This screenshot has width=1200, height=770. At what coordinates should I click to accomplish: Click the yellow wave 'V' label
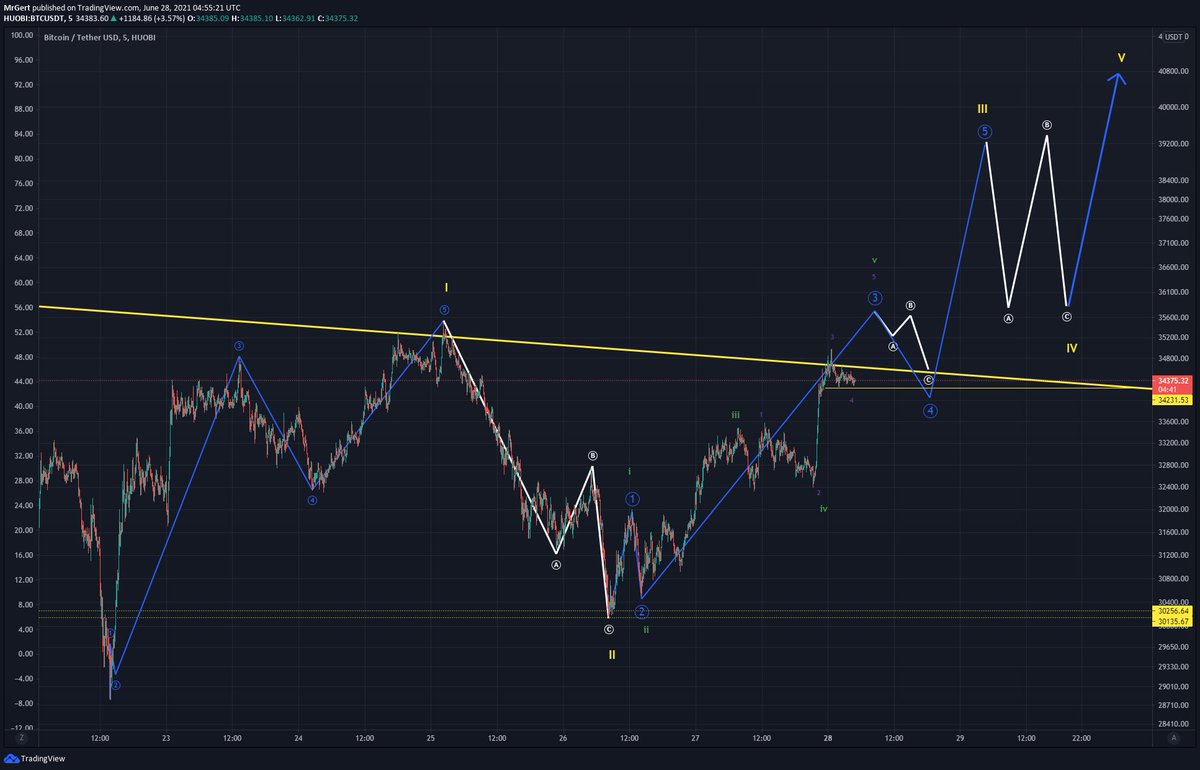point(1121,57)
